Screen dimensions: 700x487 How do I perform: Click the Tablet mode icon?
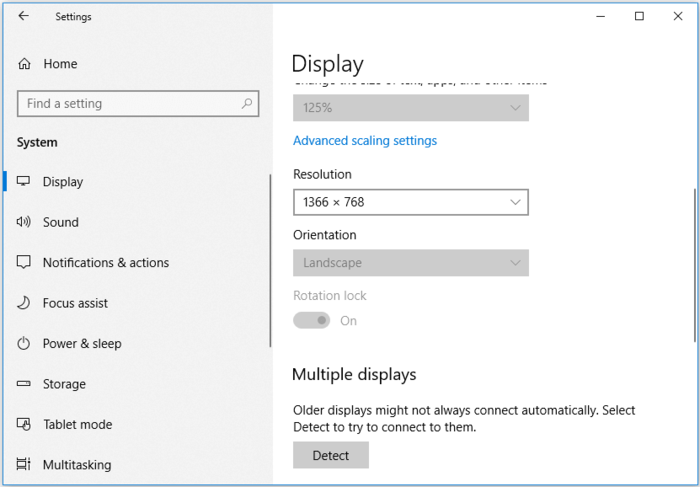[x=23, y=424]
